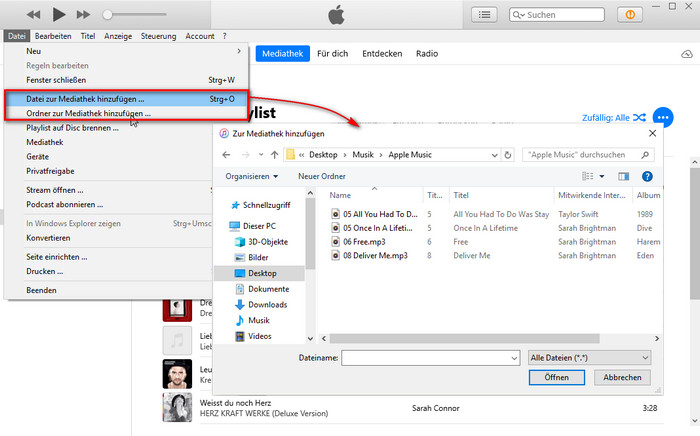Switch to the Mediathek tab

(283, 54)
